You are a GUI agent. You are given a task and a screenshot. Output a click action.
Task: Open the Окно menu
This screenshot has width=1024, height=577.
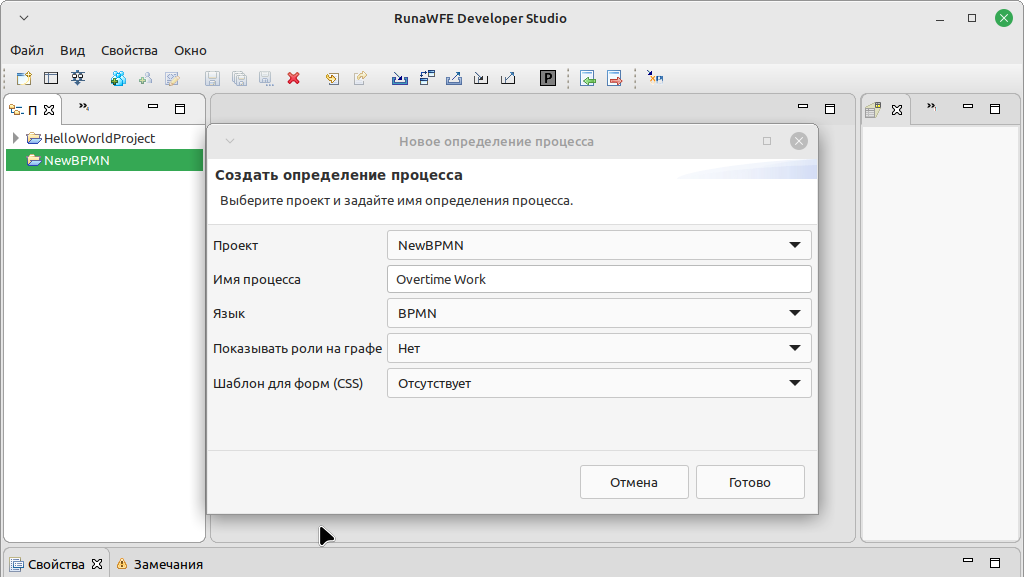tap(190, 50)
